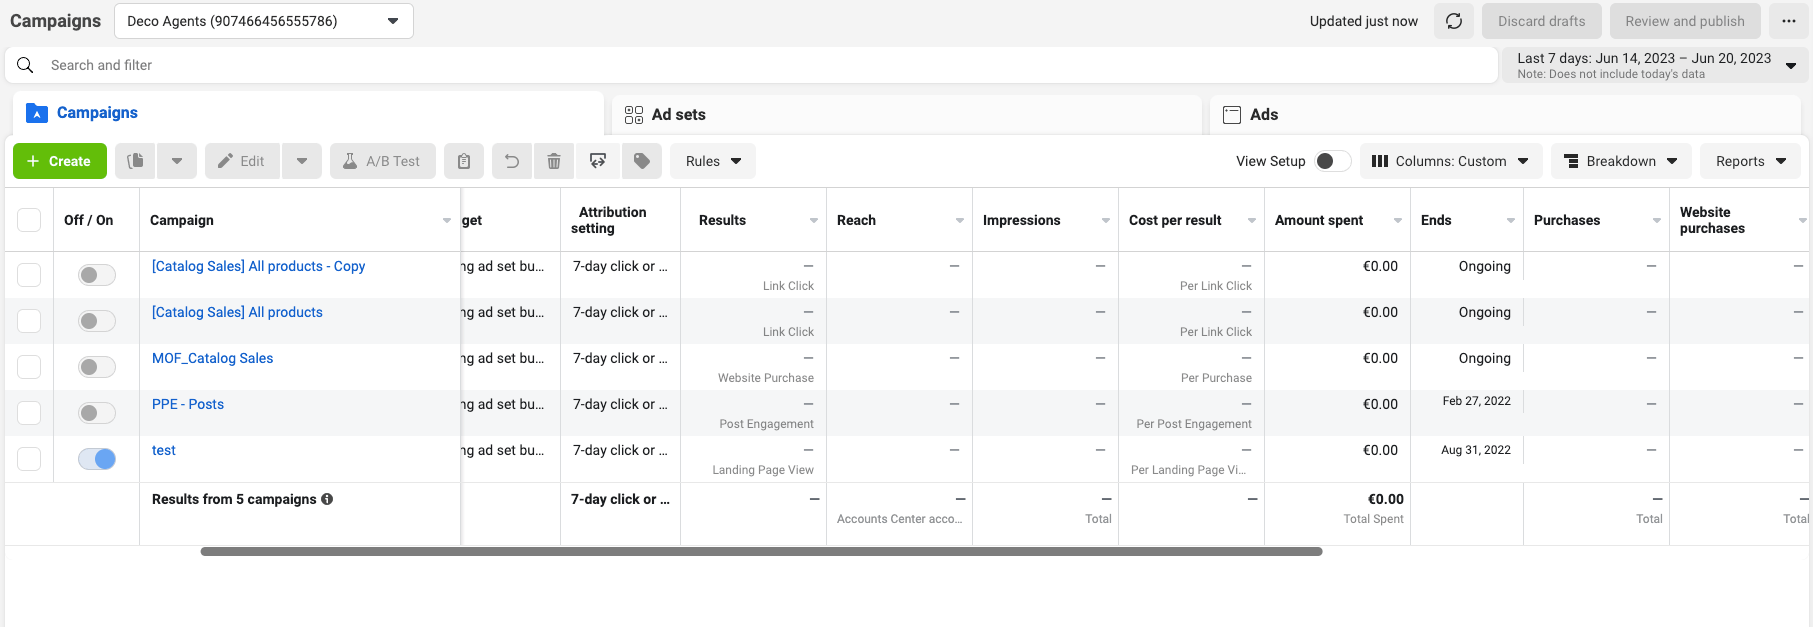Image resolution: width=1813 pixels, height=627 pixels.
Task: Click the trash delete icon
Action: pos(554,161)
